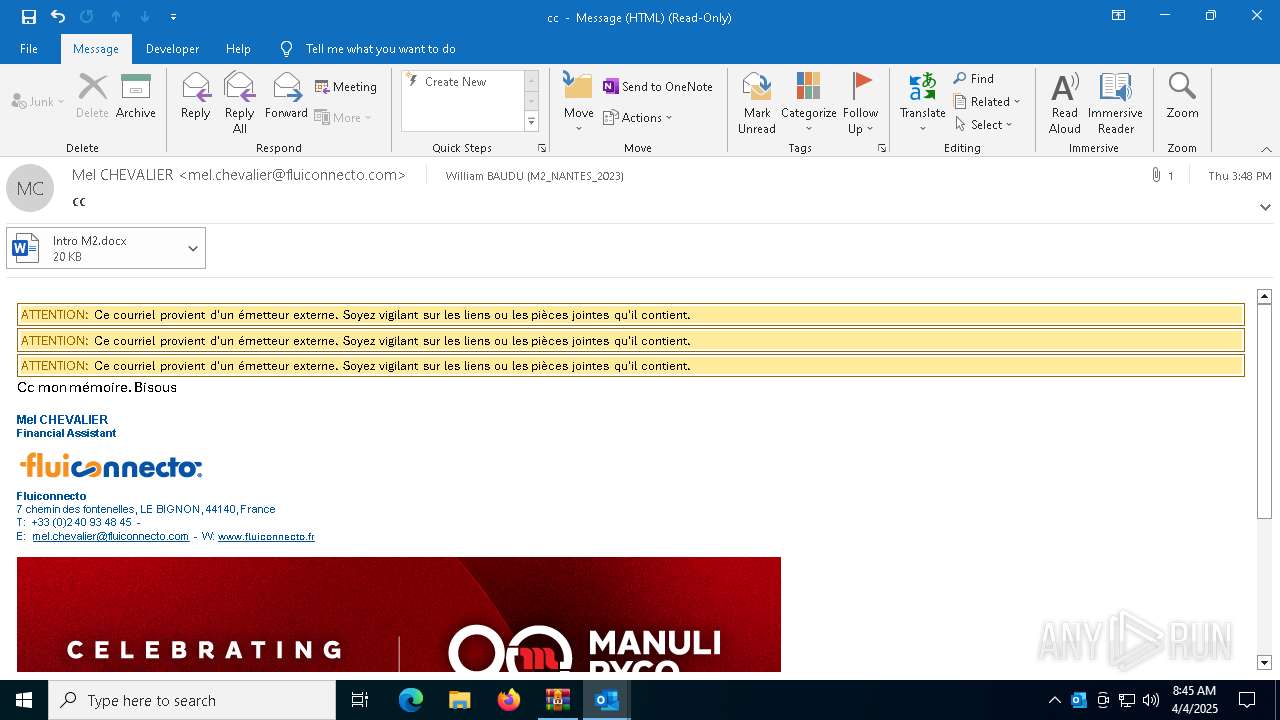Open mel.chevalier@fluiconnecto.com email link
The height and width of the screenshot is (720, 1280).
(x=110, y=537)
